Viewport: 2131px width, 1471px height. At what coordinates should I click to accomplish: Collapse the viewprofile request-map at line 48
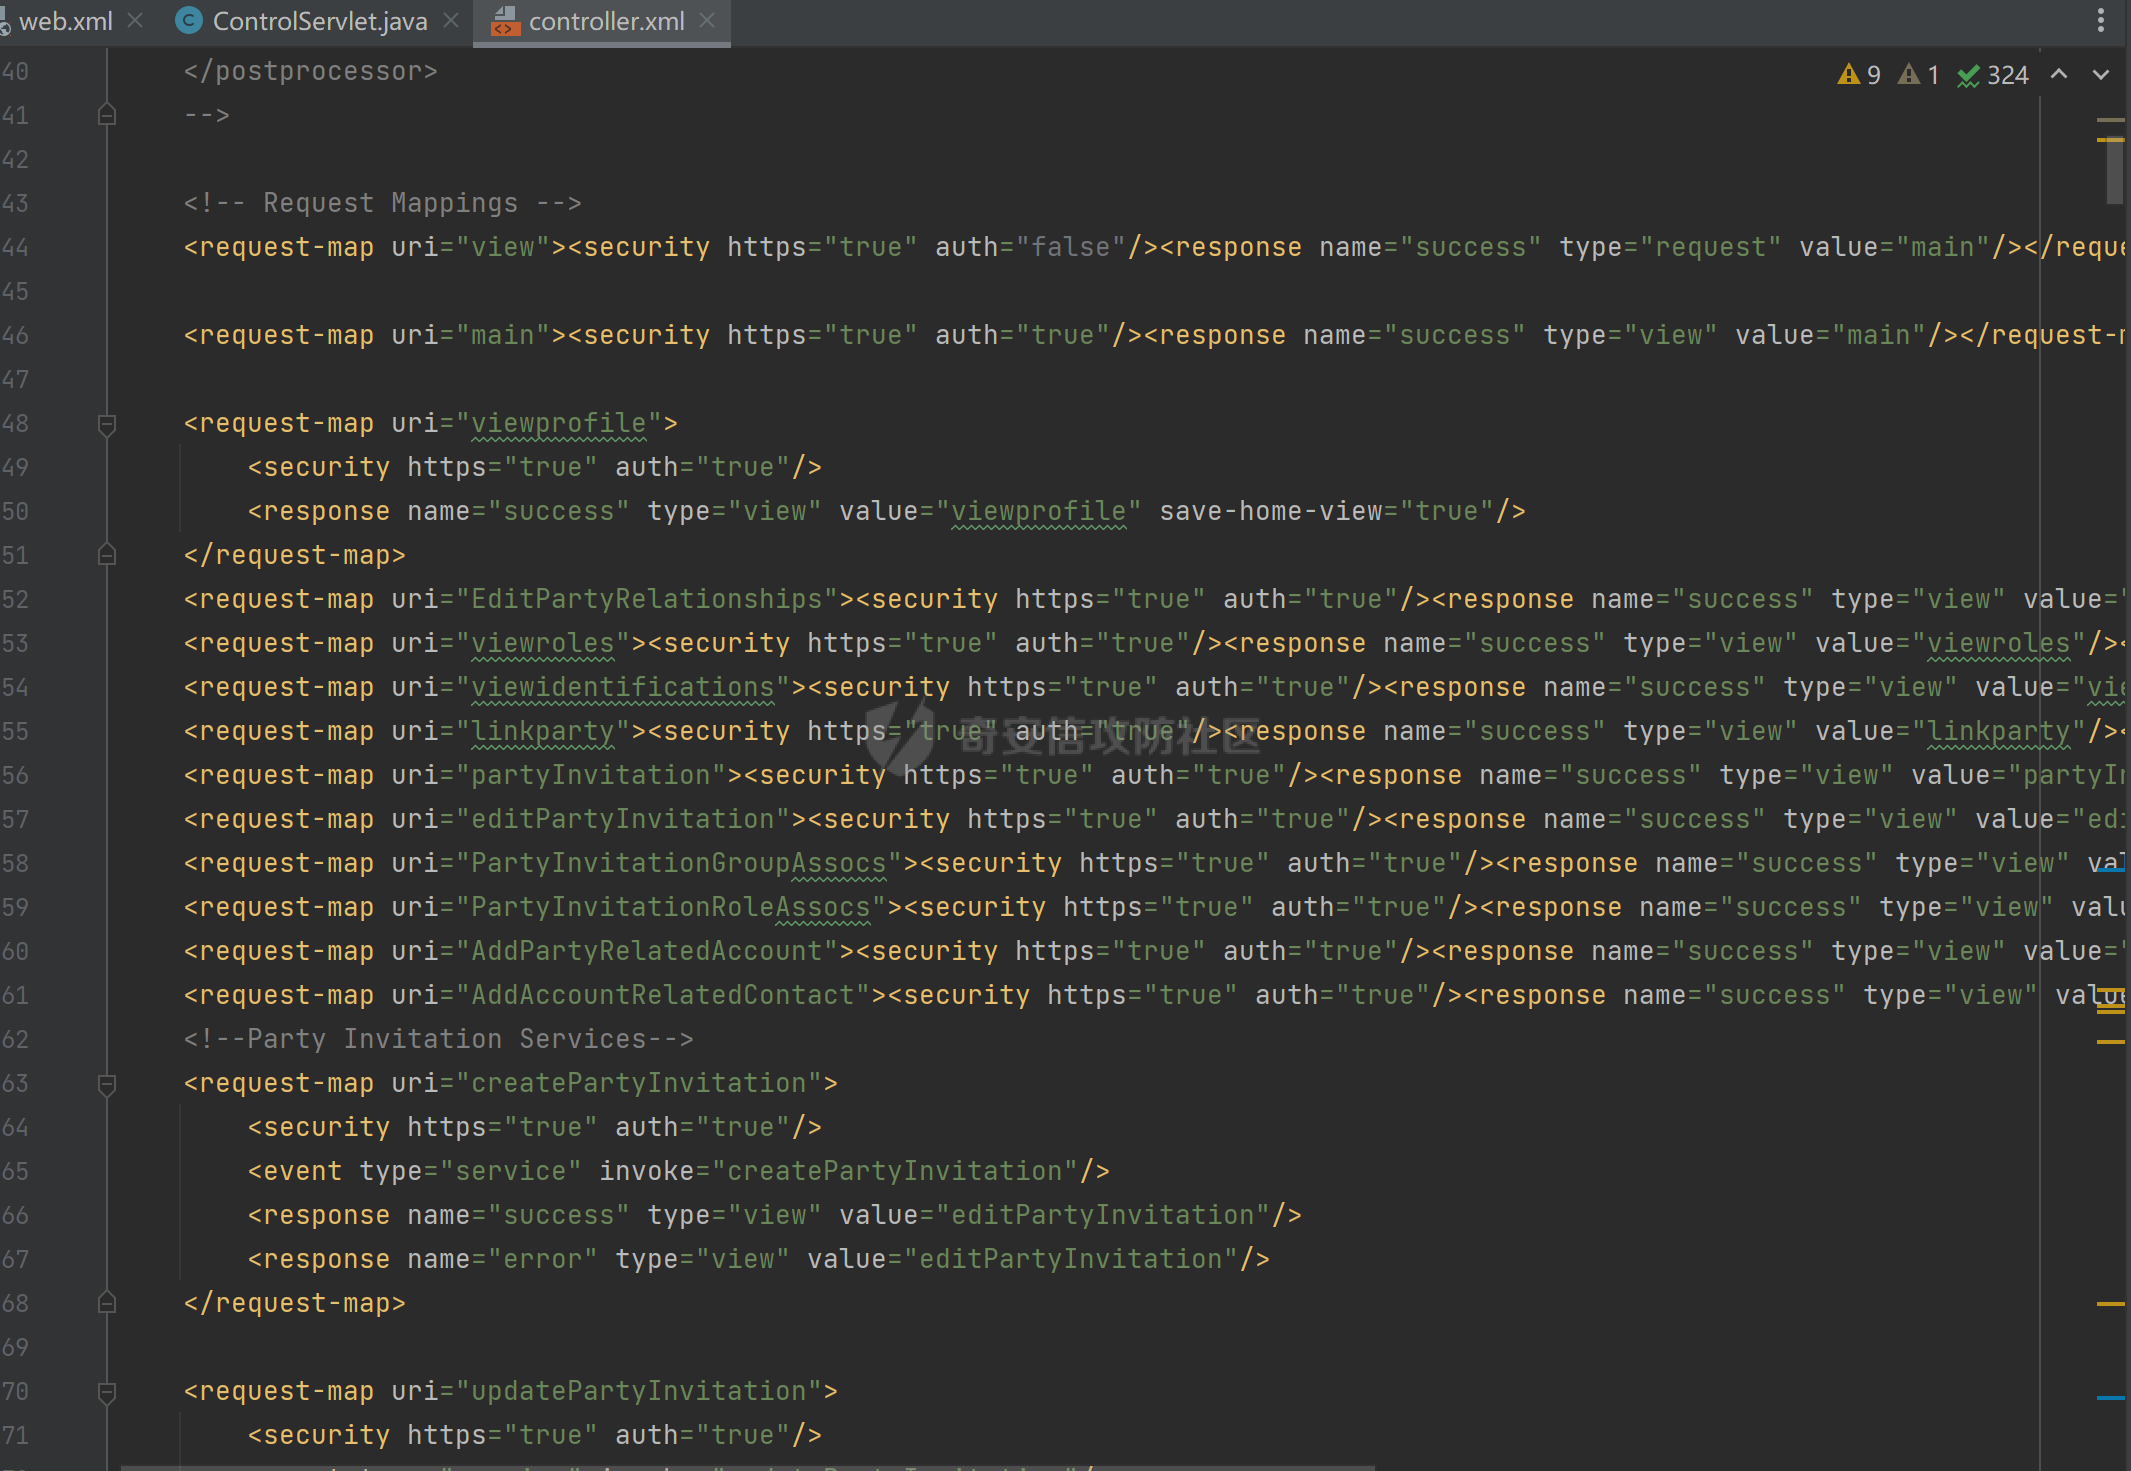(107, 424)
